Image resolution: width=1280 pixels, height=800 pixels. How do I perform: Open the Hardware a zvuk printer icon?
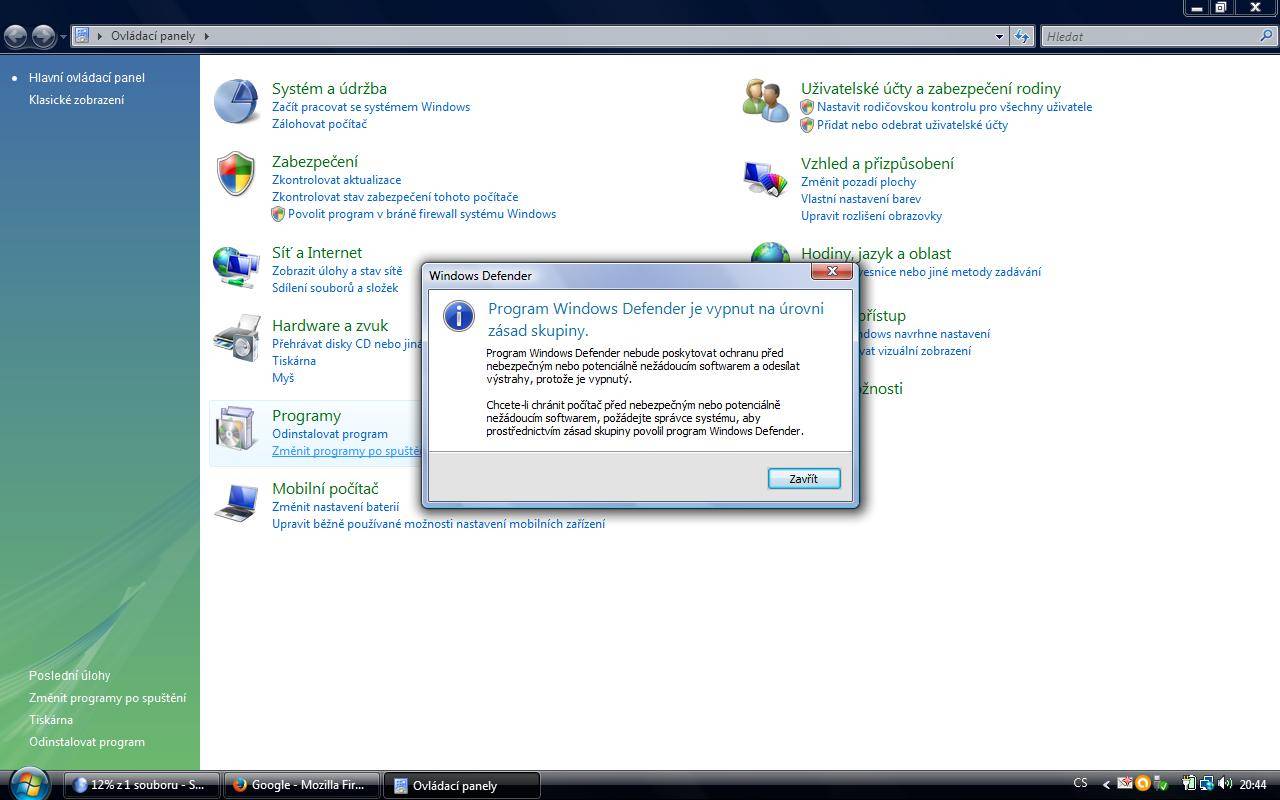coord(237,338)
